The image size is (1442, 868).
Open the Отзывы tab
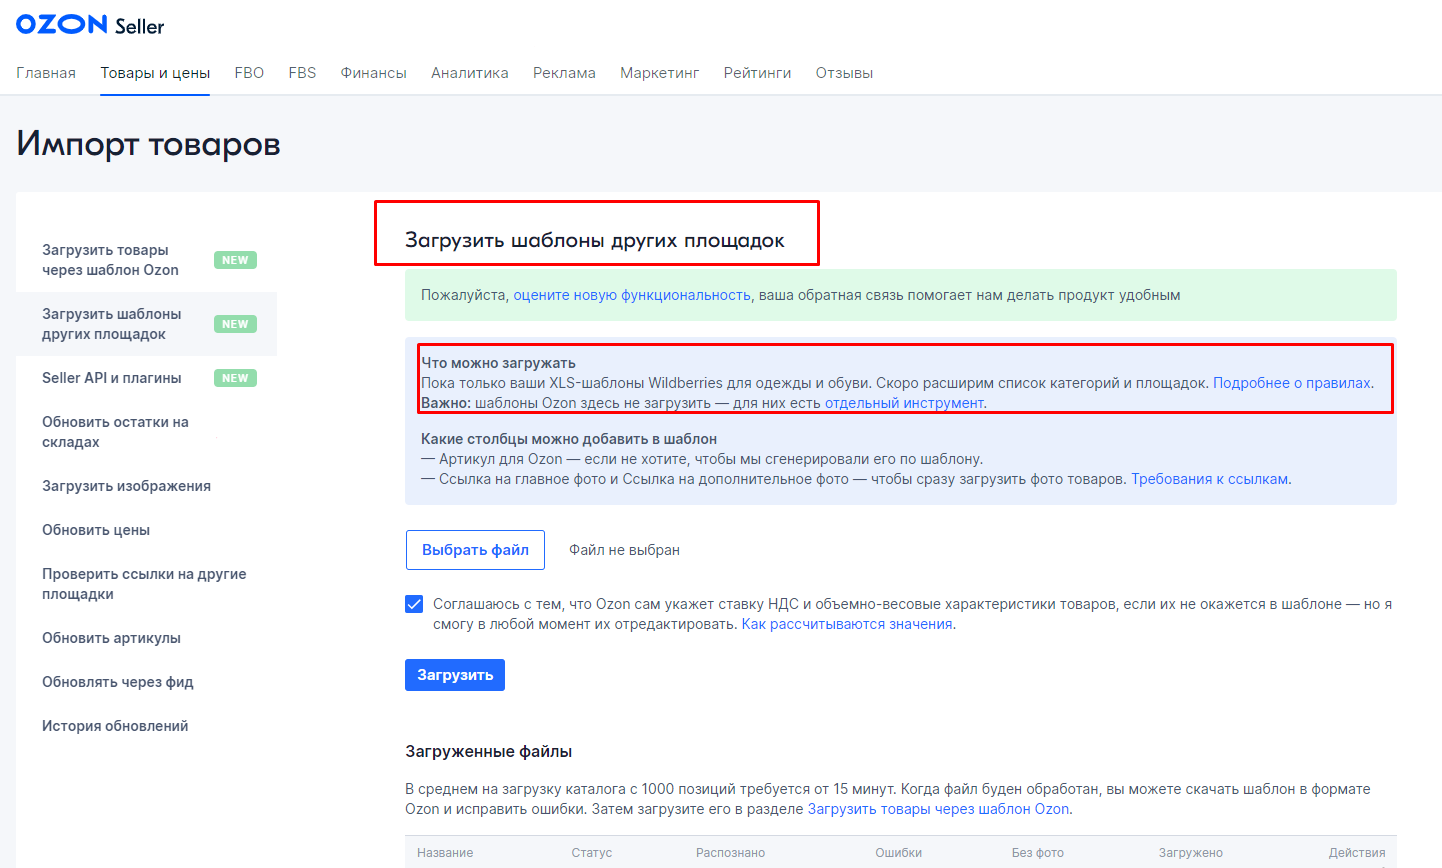(844, 73)
